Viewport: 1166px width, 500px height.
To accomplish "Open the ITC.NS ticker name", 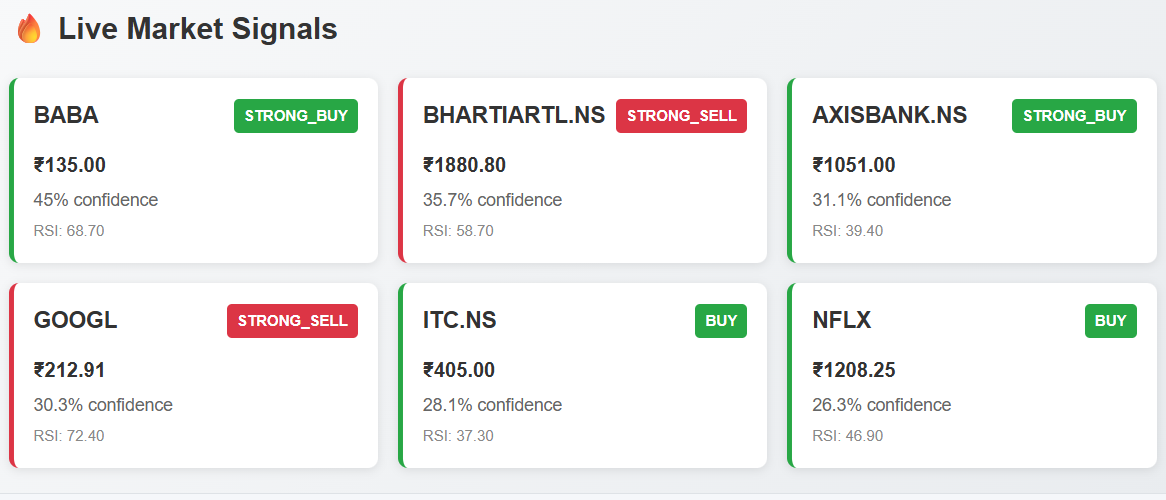I will 460,321.
